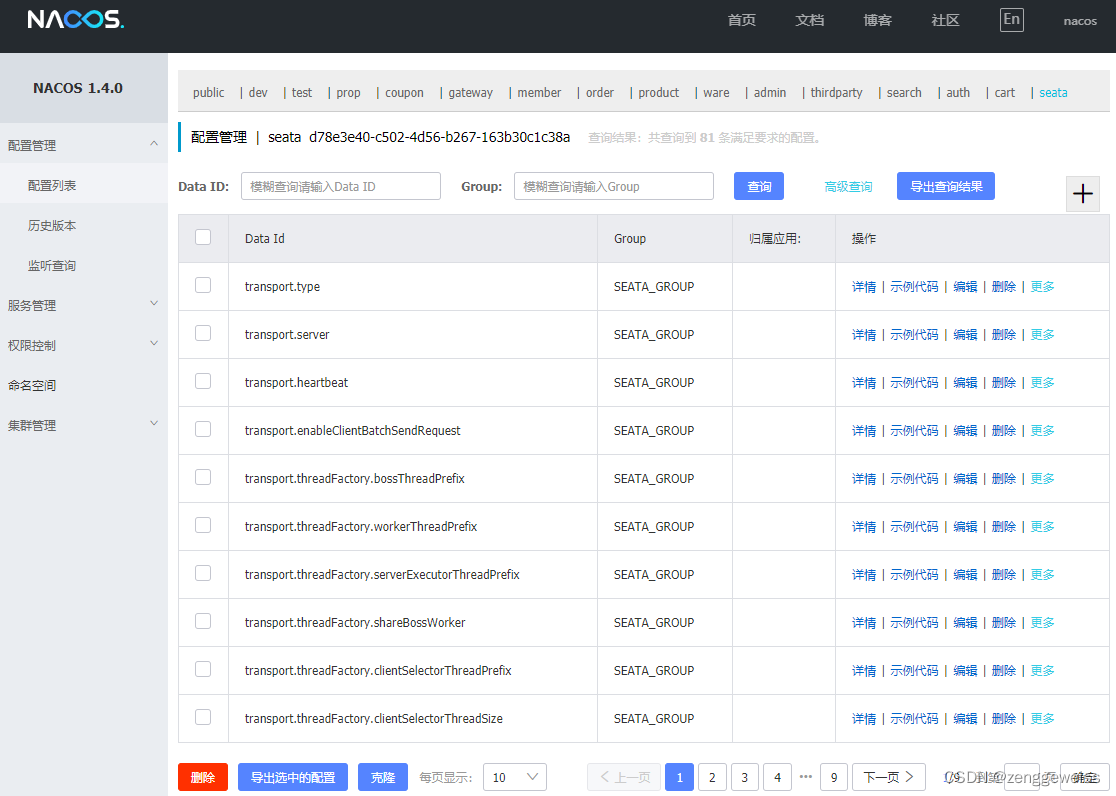Switch to the gateway namespace tab
This screenshot has height=796, width=1116.
(470, 93)
